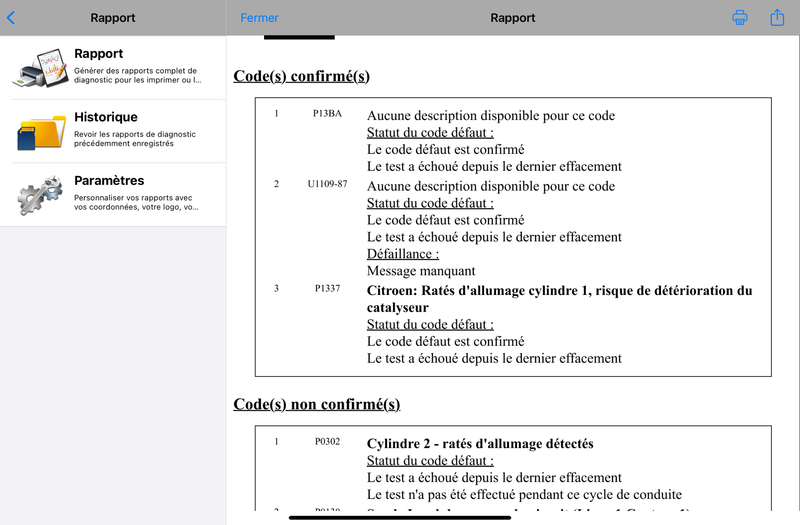This screenshot has height=525, width=800.
Task: Select 'Aucune description disponible' for P13BA
Action: [491, 116]
